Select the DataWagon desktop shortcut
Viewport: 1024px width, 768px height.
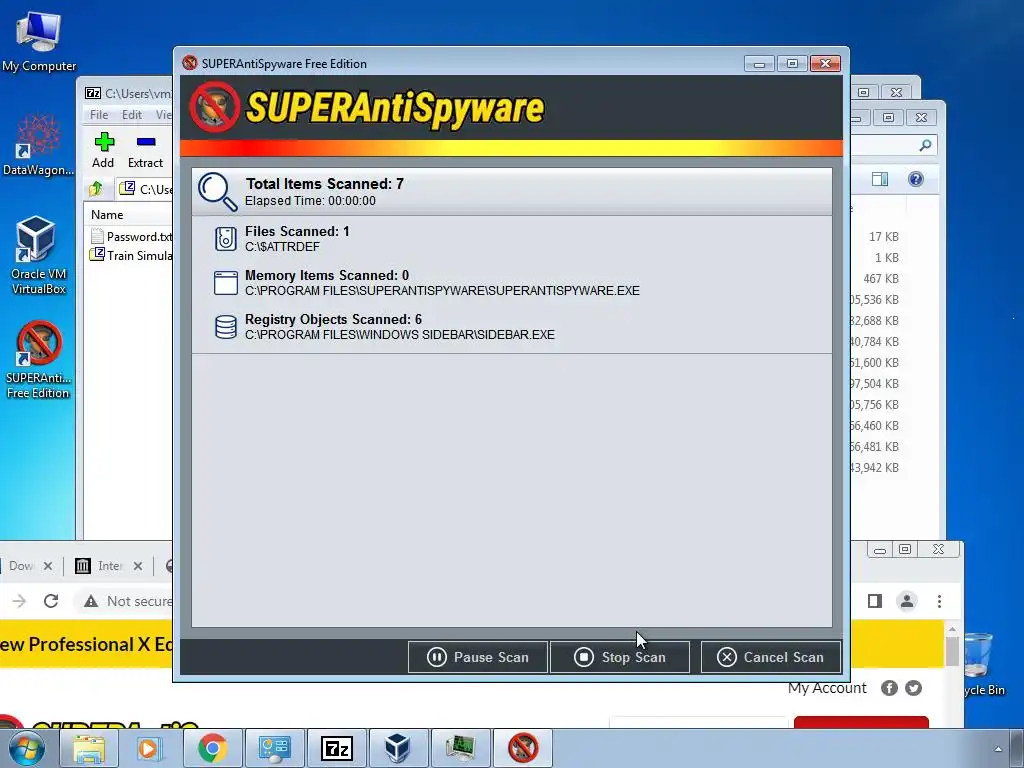(39, 146)
